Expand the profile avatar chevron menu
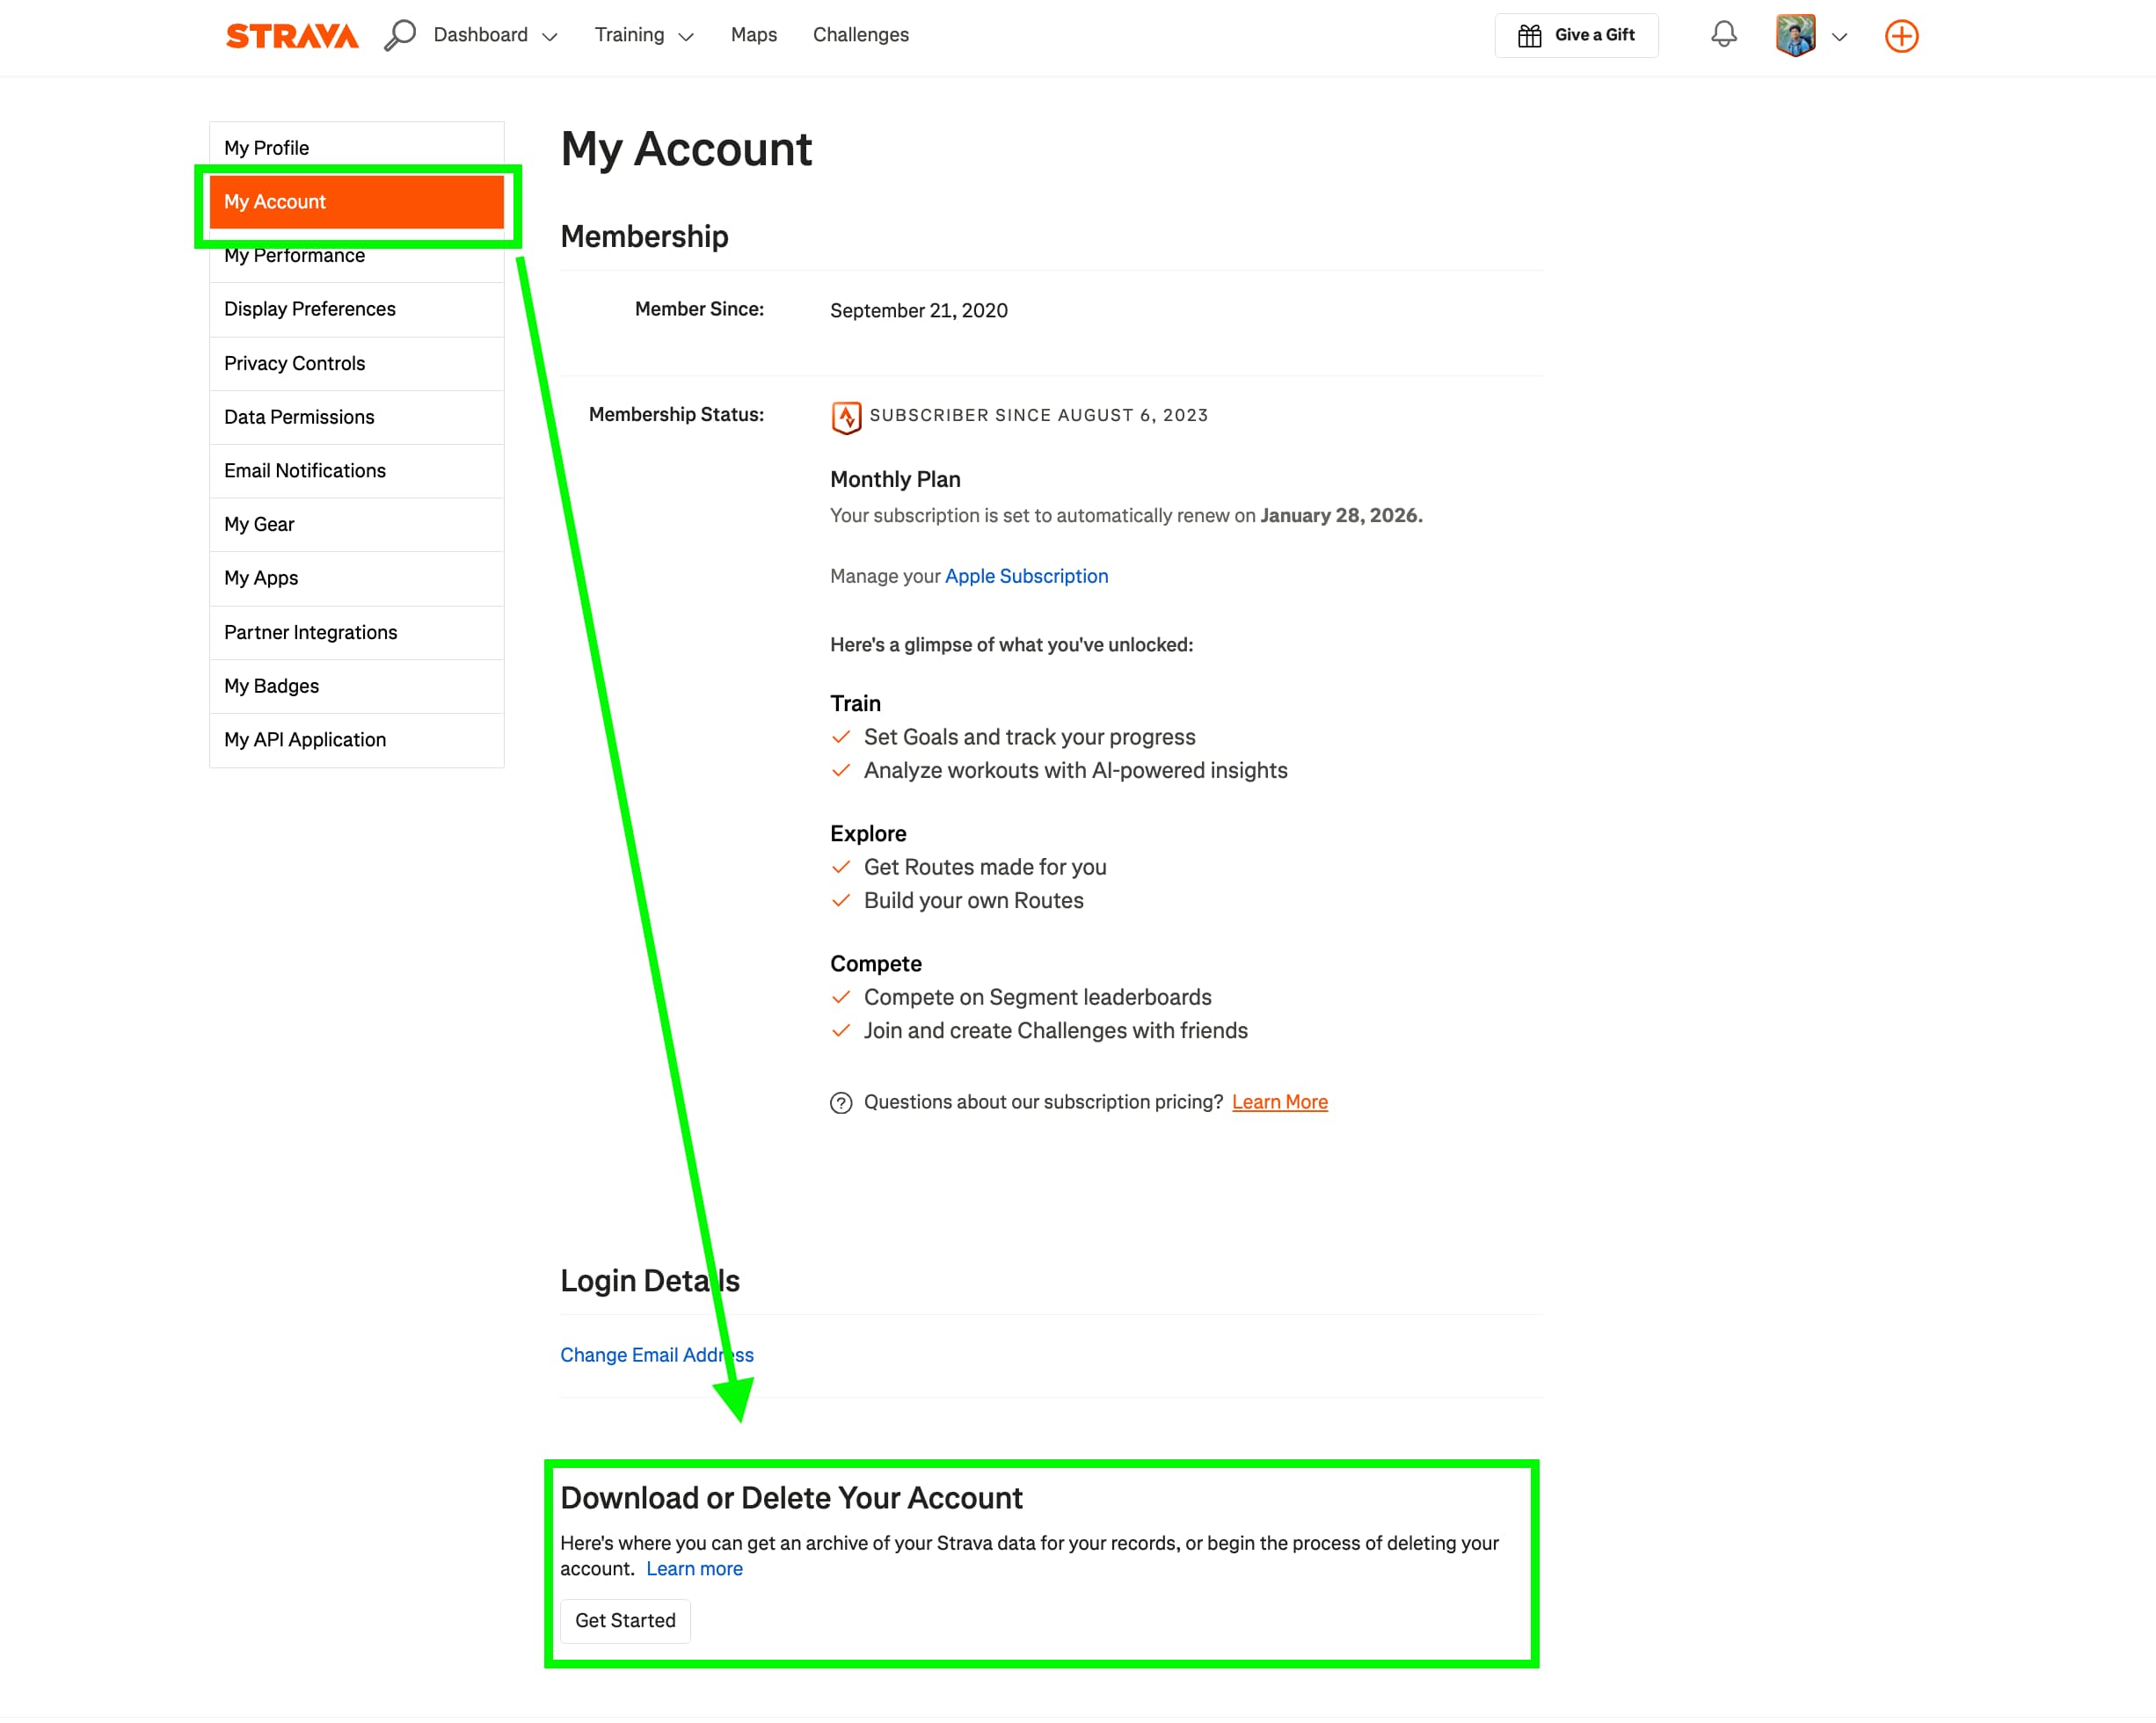 (1839, 37)
